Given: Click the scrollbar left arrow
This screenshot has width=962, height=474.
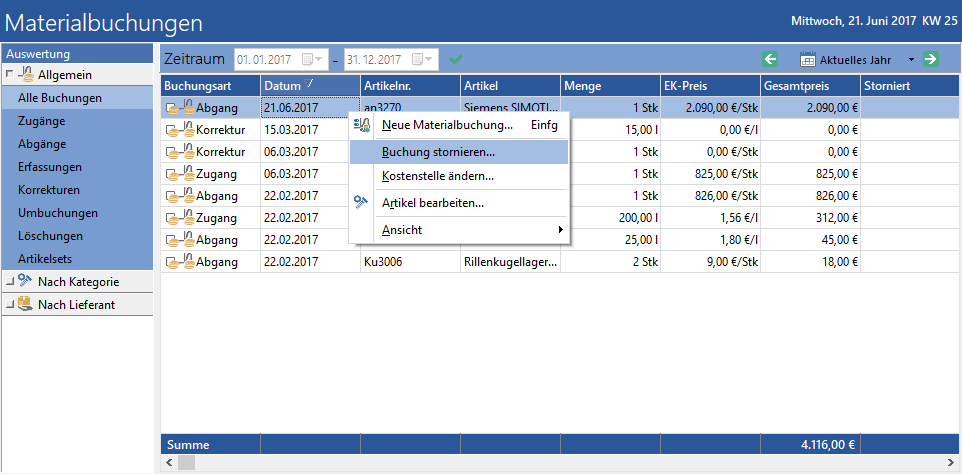Looking at the screenshot, I should (169, 462).
